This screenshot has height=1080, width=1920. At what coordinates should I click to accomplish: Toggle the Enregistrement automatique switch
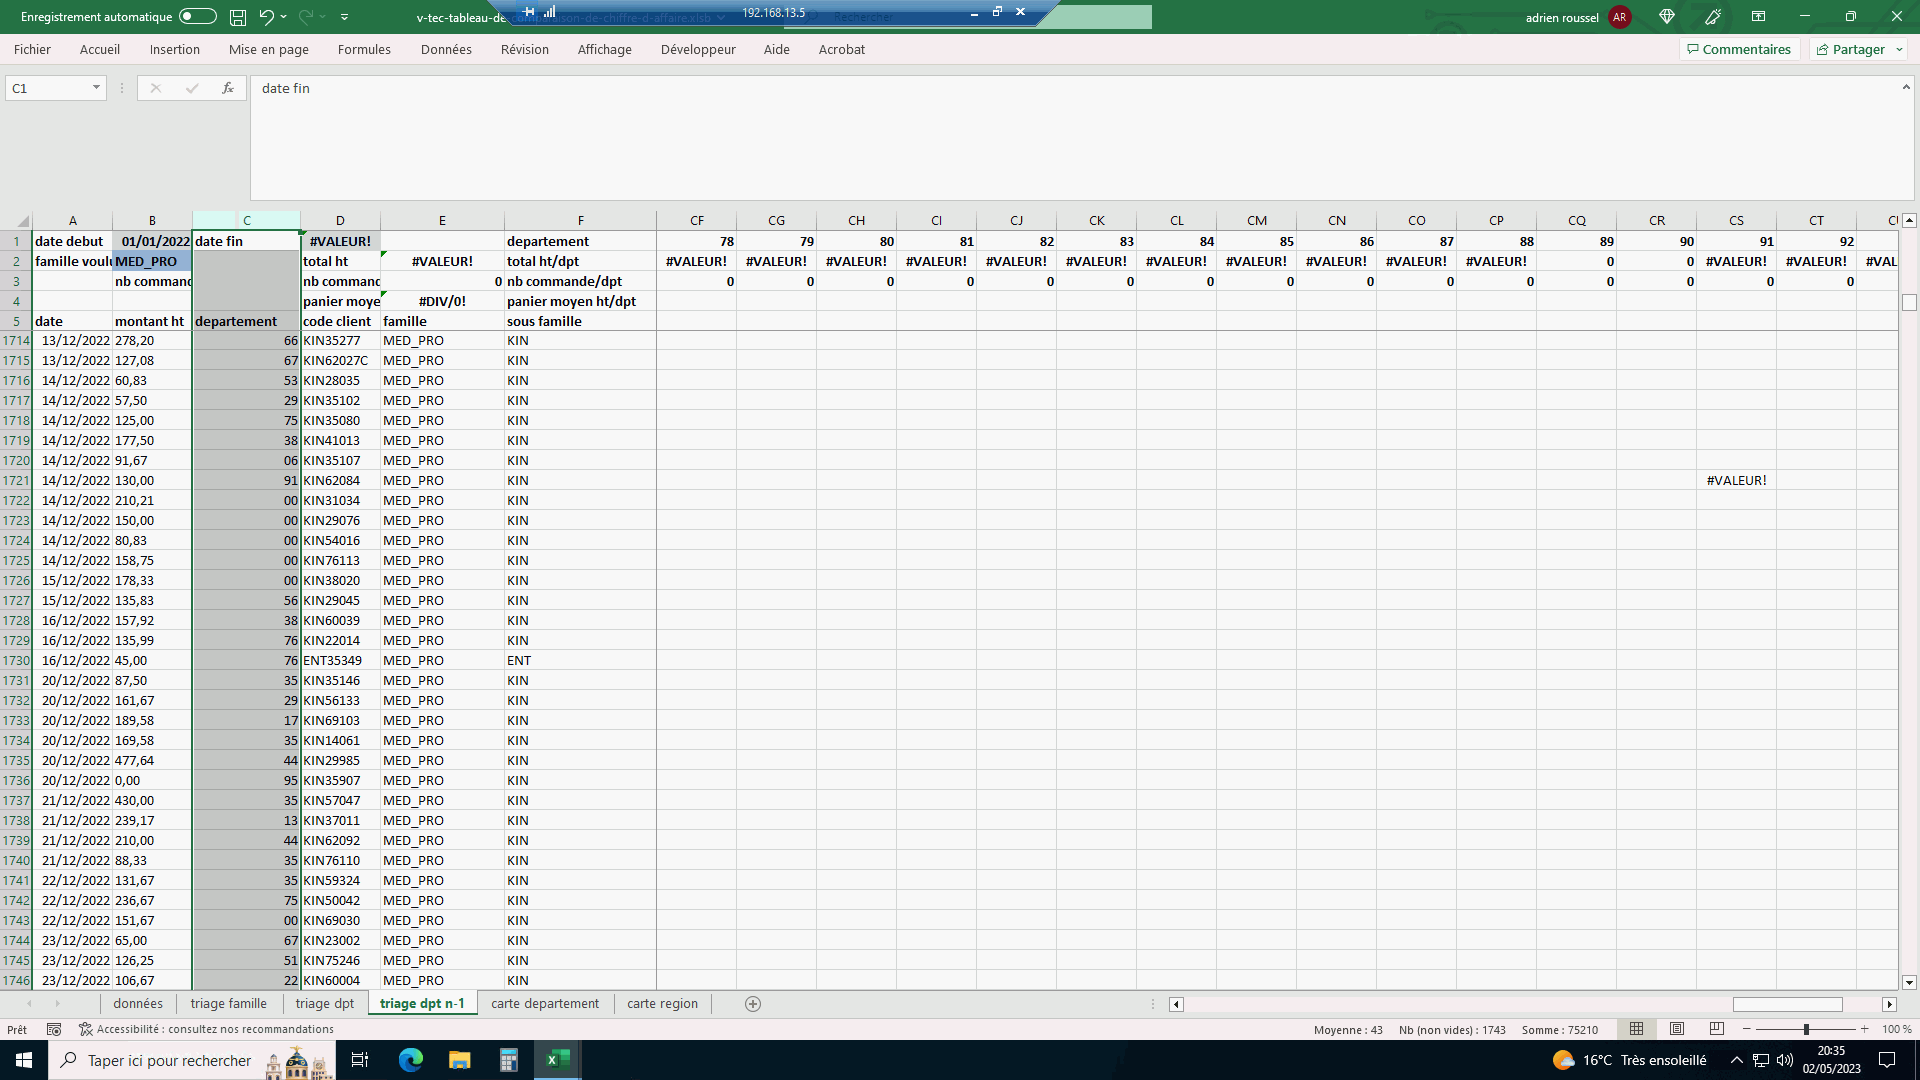(x=197, y=16)
